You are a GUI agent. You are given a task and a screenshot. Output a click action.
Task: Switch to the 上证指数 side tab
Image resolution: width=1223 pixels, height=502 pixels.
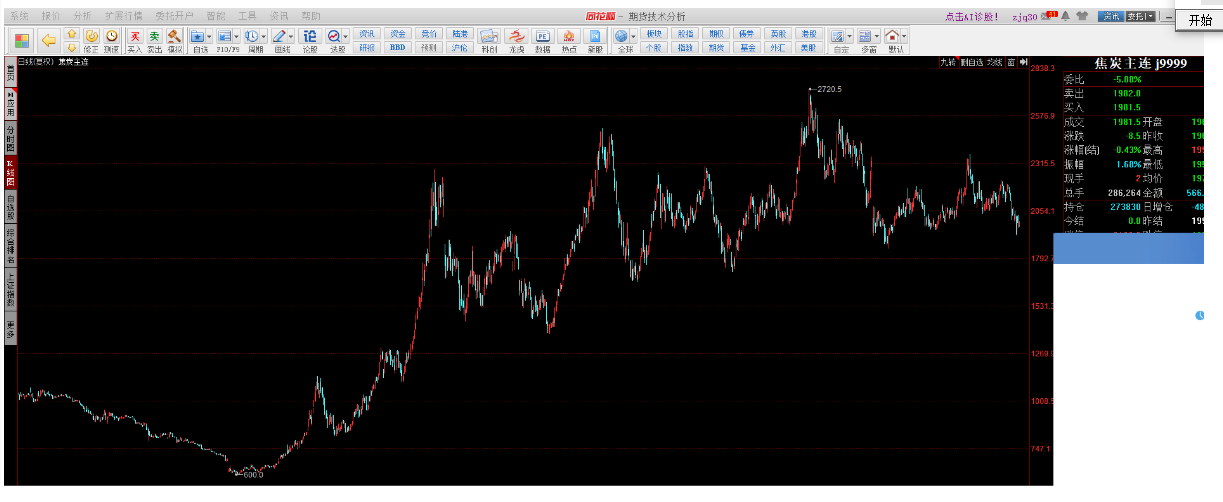pos(10,291)
